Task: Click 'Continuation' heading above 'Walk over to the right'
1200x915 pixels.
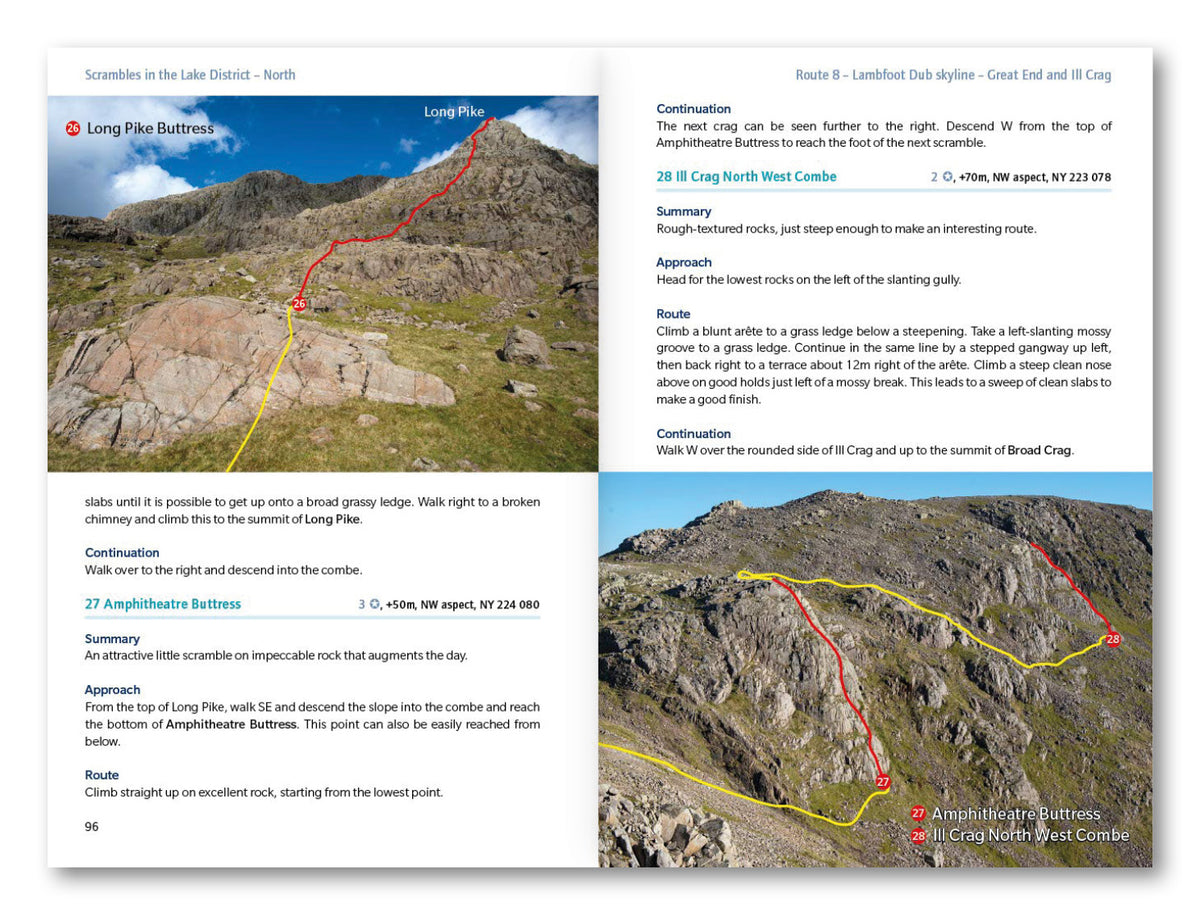Action: click(x=122, y=553)
